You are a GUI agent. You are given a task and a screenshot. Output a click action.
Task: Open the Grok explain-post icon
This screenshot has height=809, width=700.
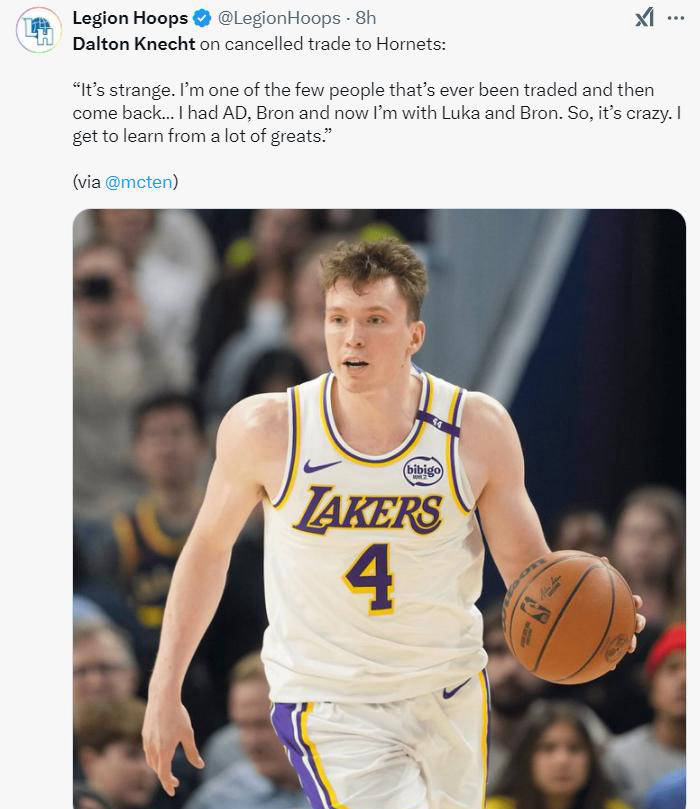click(644, 18)
